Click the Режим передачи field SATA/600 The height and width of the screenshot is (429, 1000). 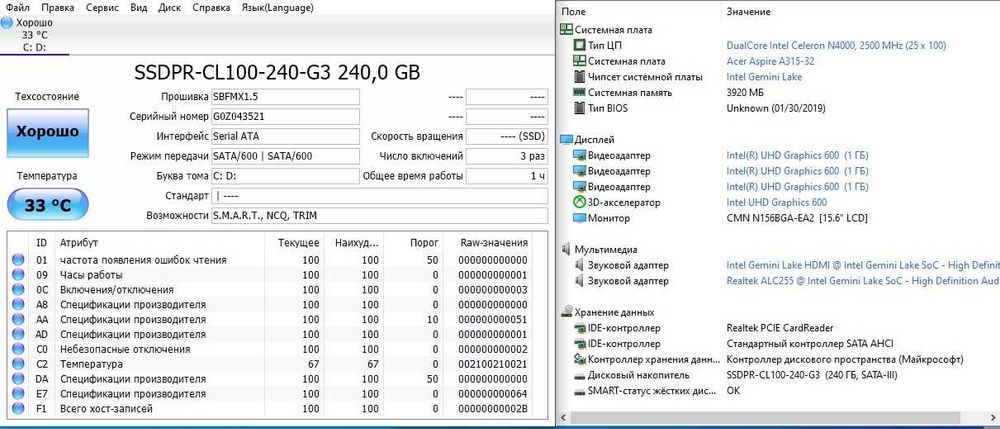pyautogui.click(x=285, y=156)
